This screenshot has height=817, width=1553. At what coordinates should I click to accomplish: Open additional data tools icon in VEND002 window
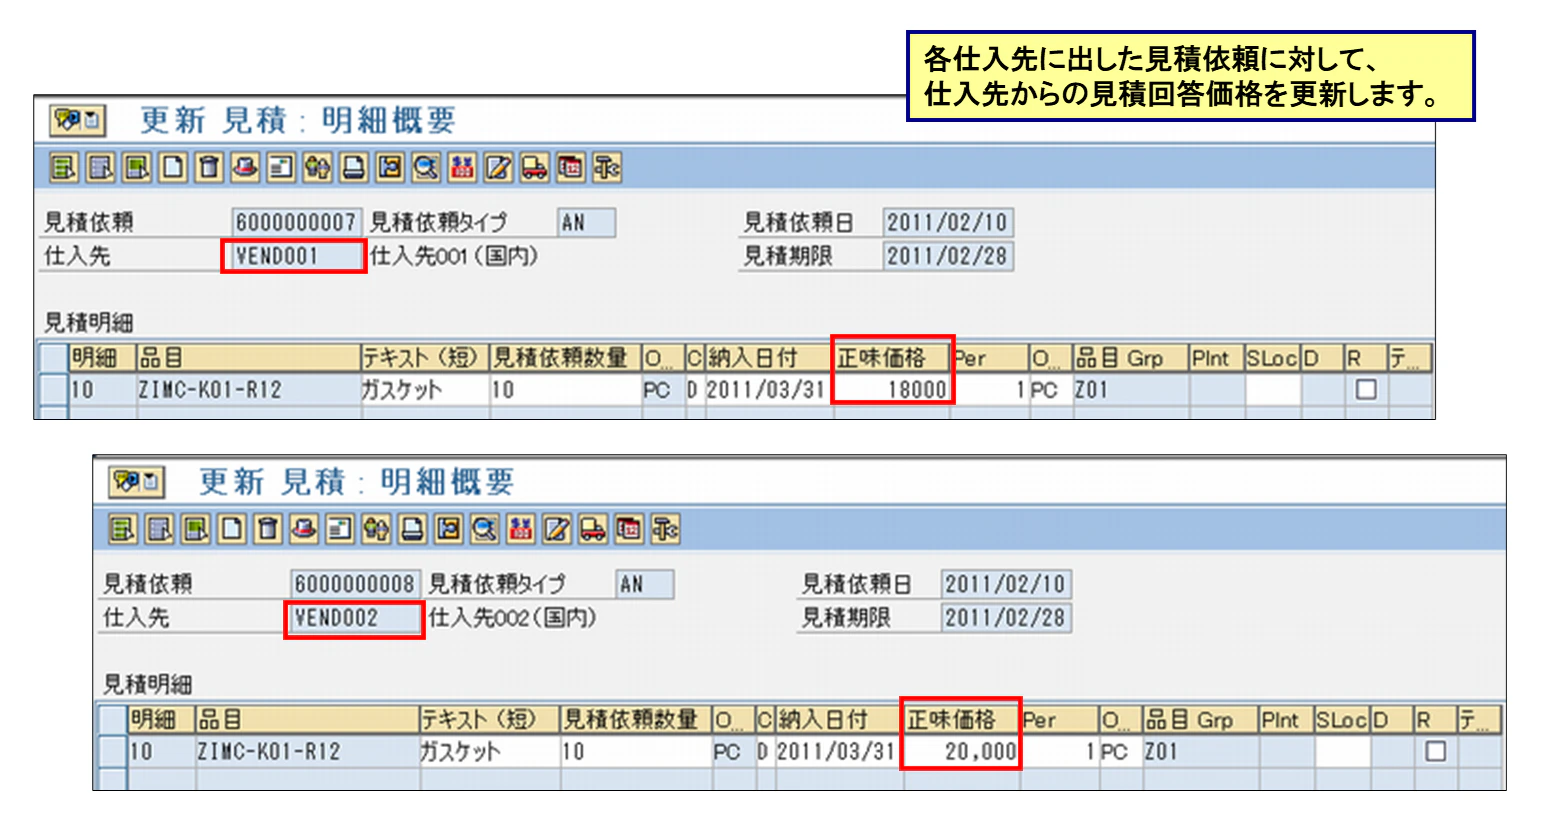tap(665, 529)
